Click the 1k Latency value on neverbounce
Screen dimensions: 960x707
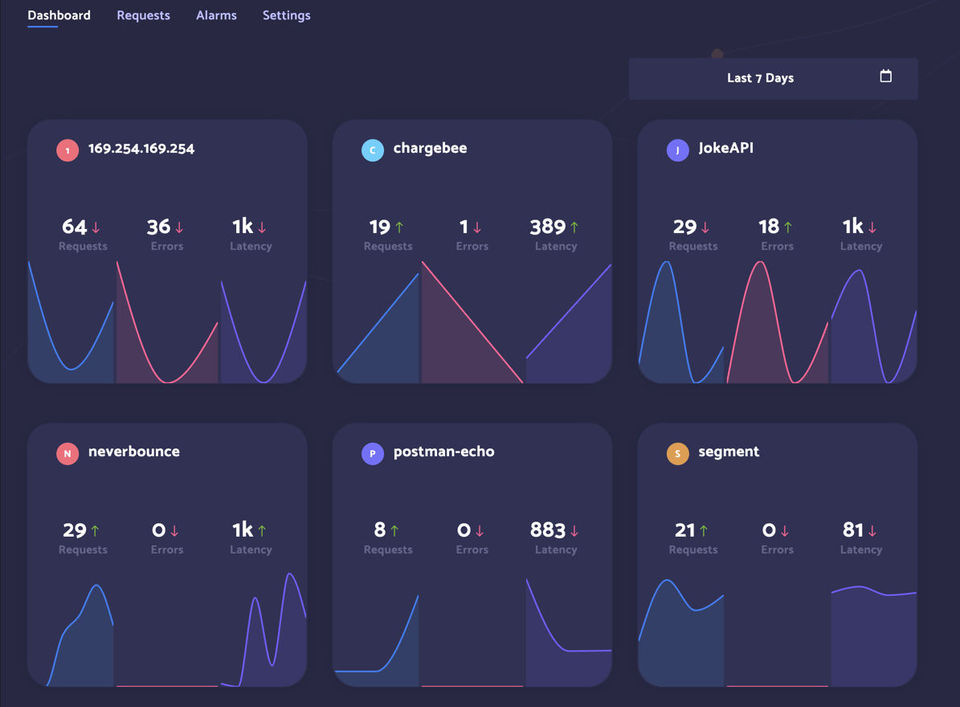tap(242, 530)
